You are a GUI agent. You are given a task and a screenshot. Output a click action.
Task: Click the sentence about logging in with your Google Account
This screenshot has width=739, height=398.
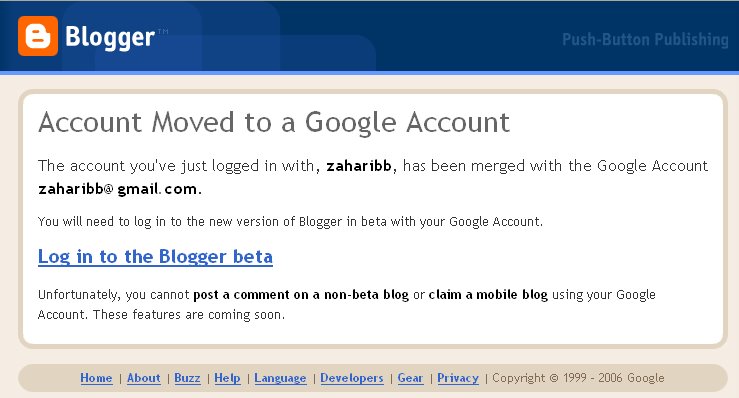pos(290,222)
